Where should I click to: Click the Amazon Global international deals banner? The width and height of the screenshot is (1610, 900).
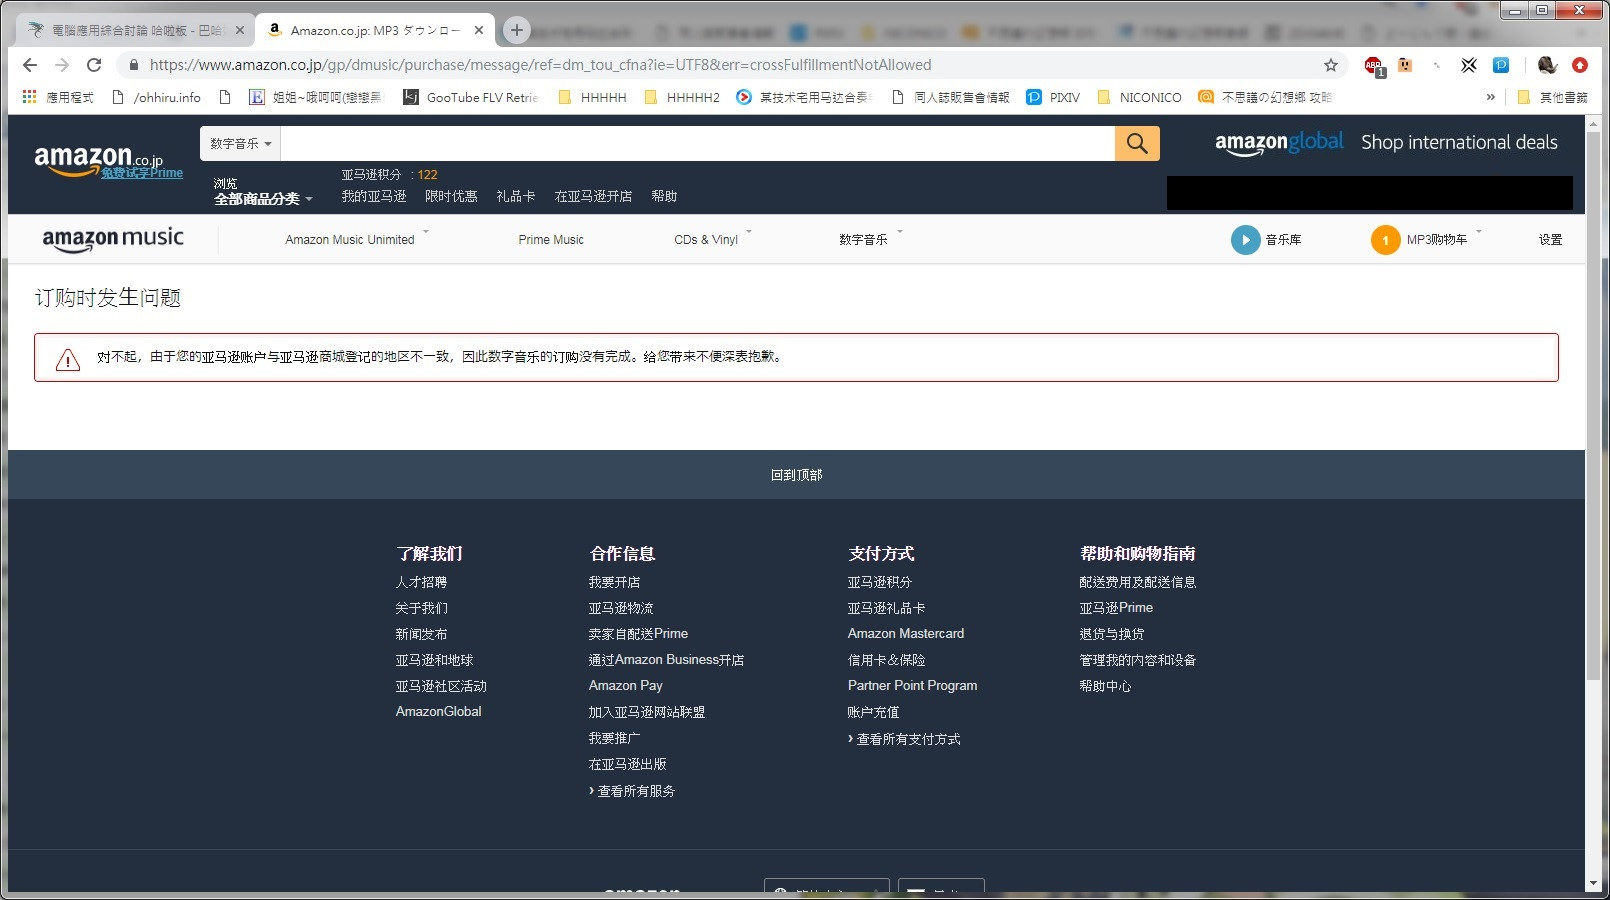click(1386, 143)
